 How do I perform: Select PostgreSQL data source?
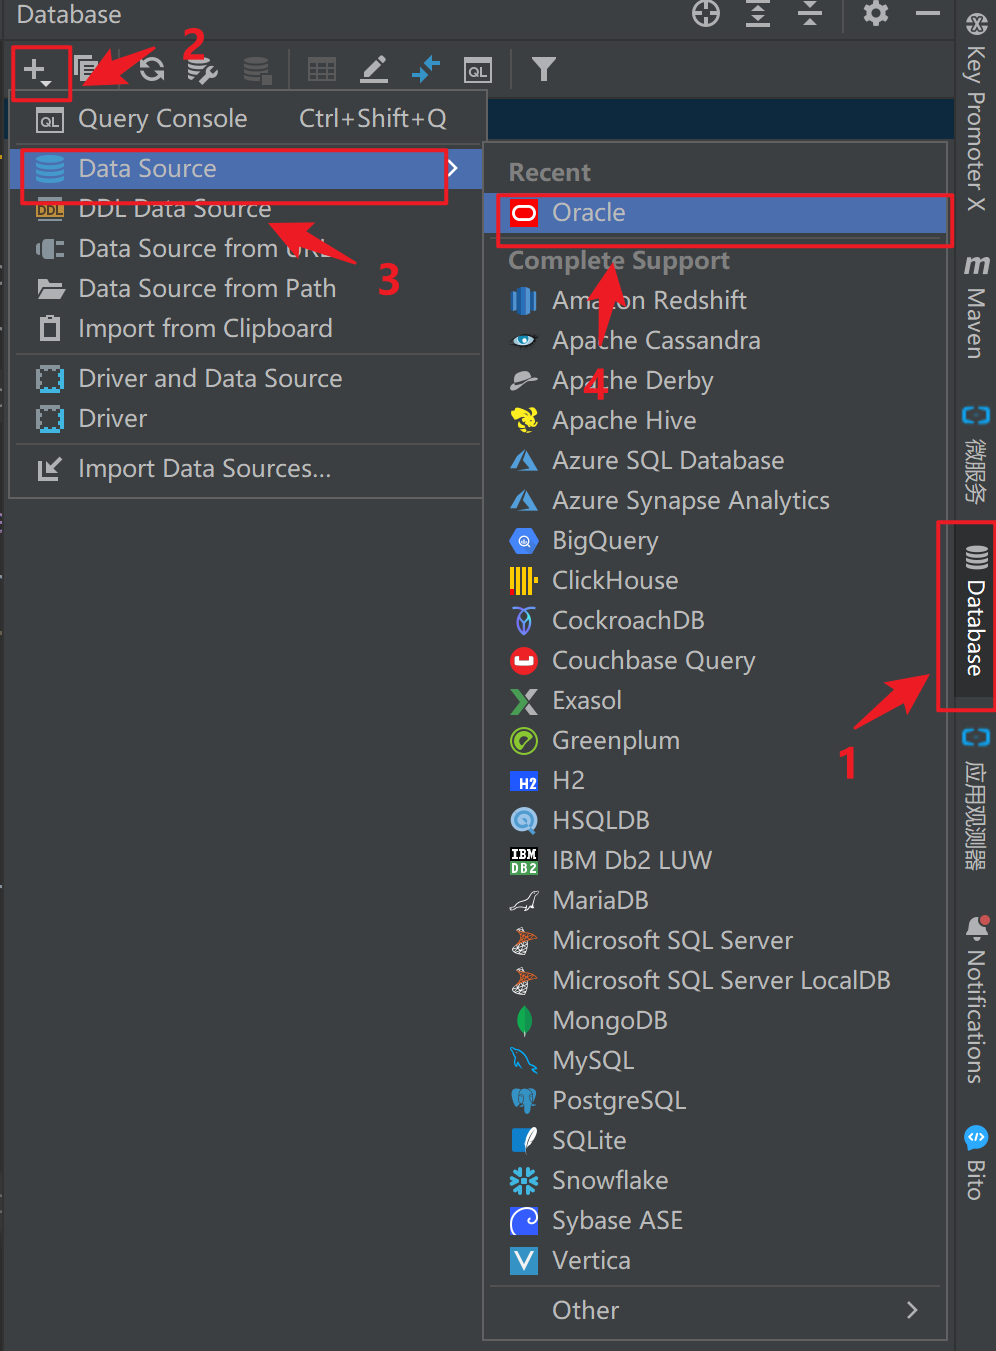[x=715, y=1101]
